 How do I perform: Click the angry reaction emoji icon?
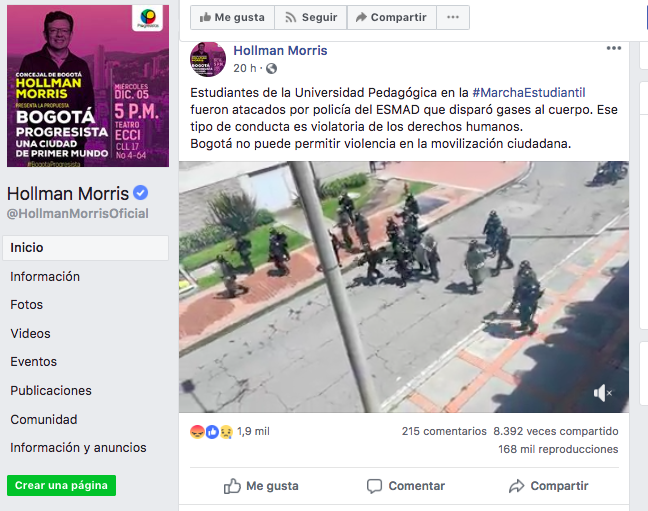tap(197, 432)
